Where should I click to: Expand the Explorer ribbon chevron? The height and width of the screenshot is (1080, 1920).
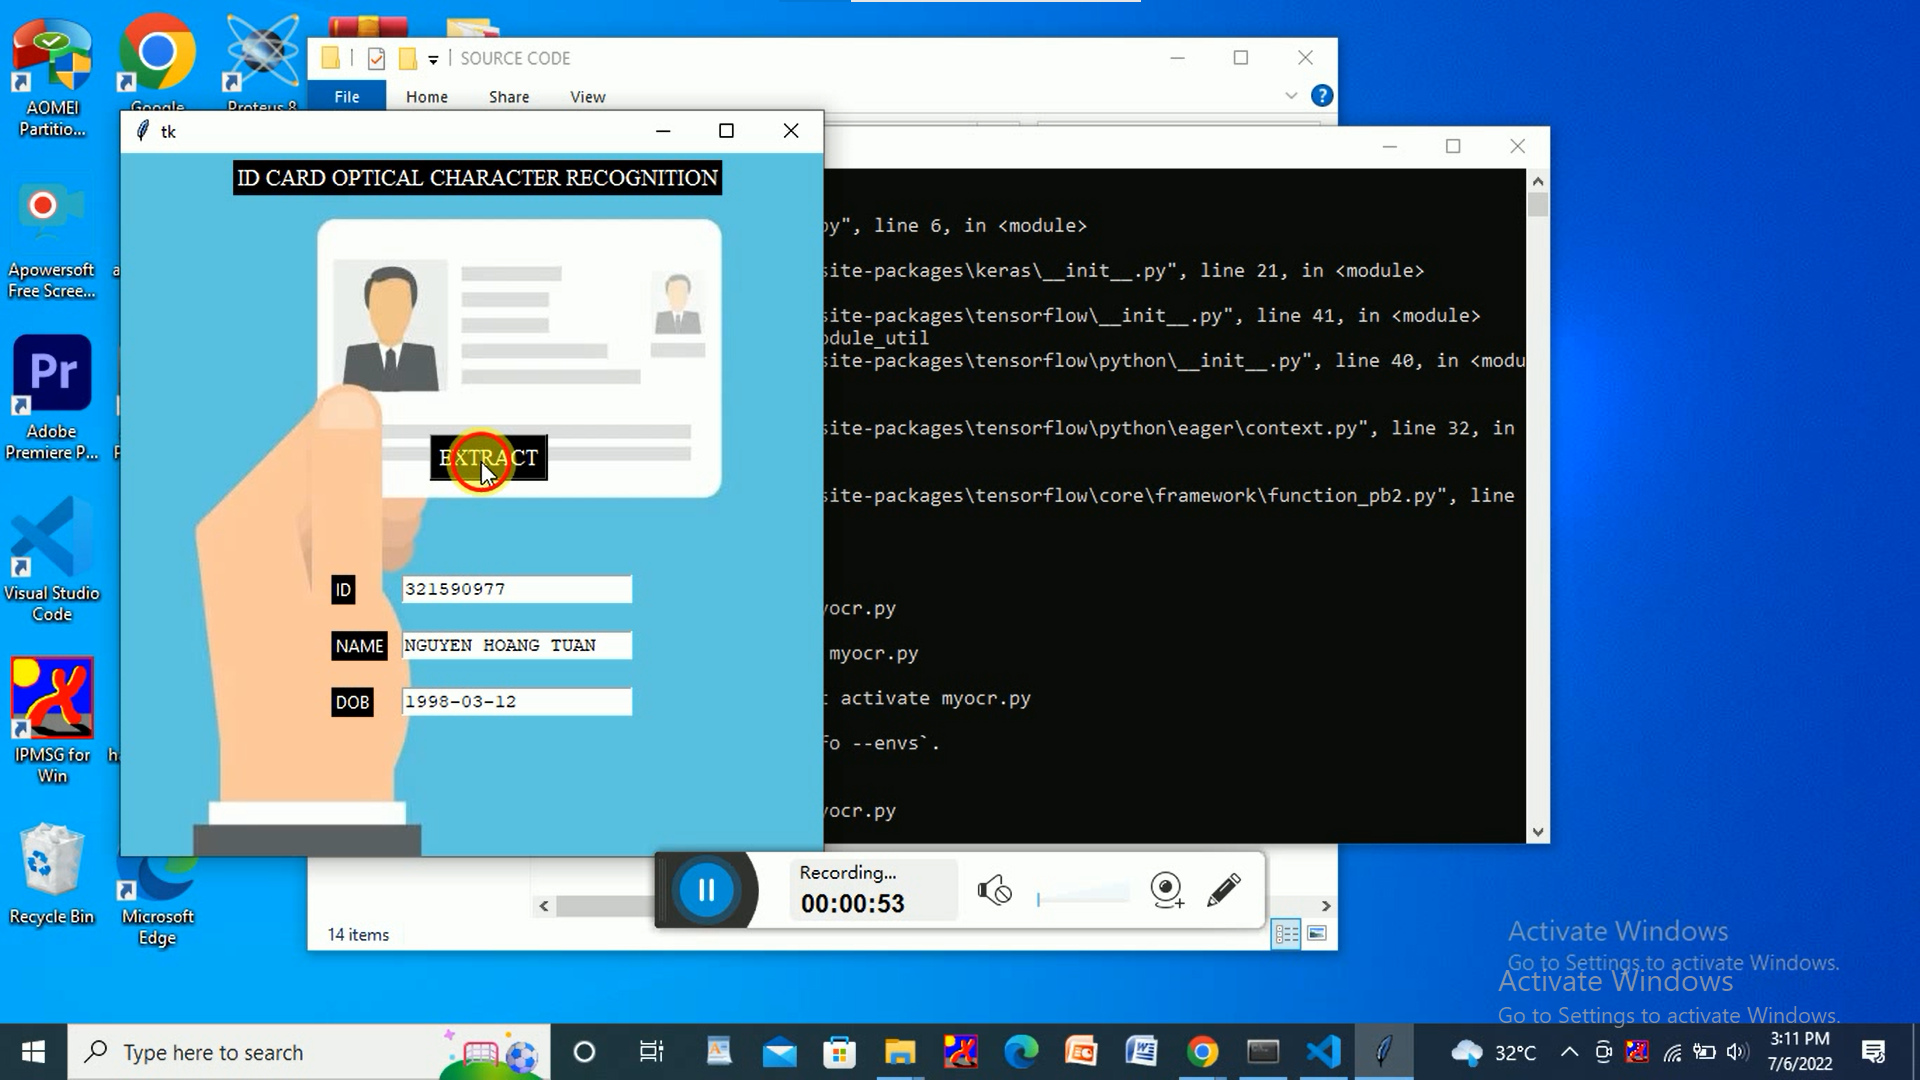tap(1291, 96)
